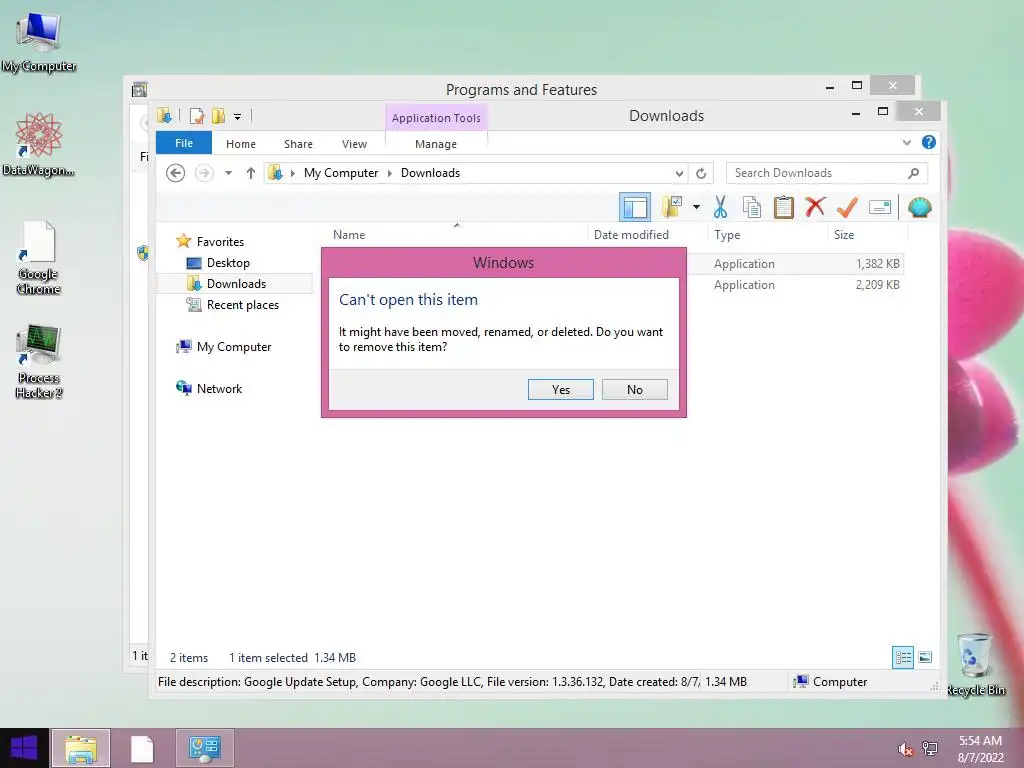The height and width of the screenshot is (768, 1024).
Task: Click the search magnifier icon
Action: [x=914, y=173]
